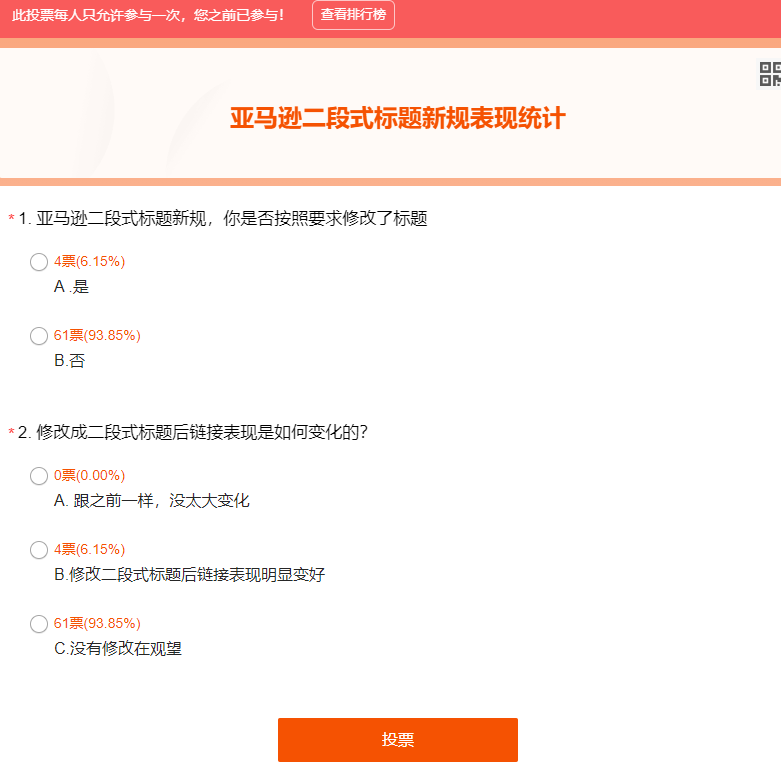Screen dimensions: 781x771
Task: Click the option text 修改二段式标题后链接表现明显变好
Action: point(189,574)
